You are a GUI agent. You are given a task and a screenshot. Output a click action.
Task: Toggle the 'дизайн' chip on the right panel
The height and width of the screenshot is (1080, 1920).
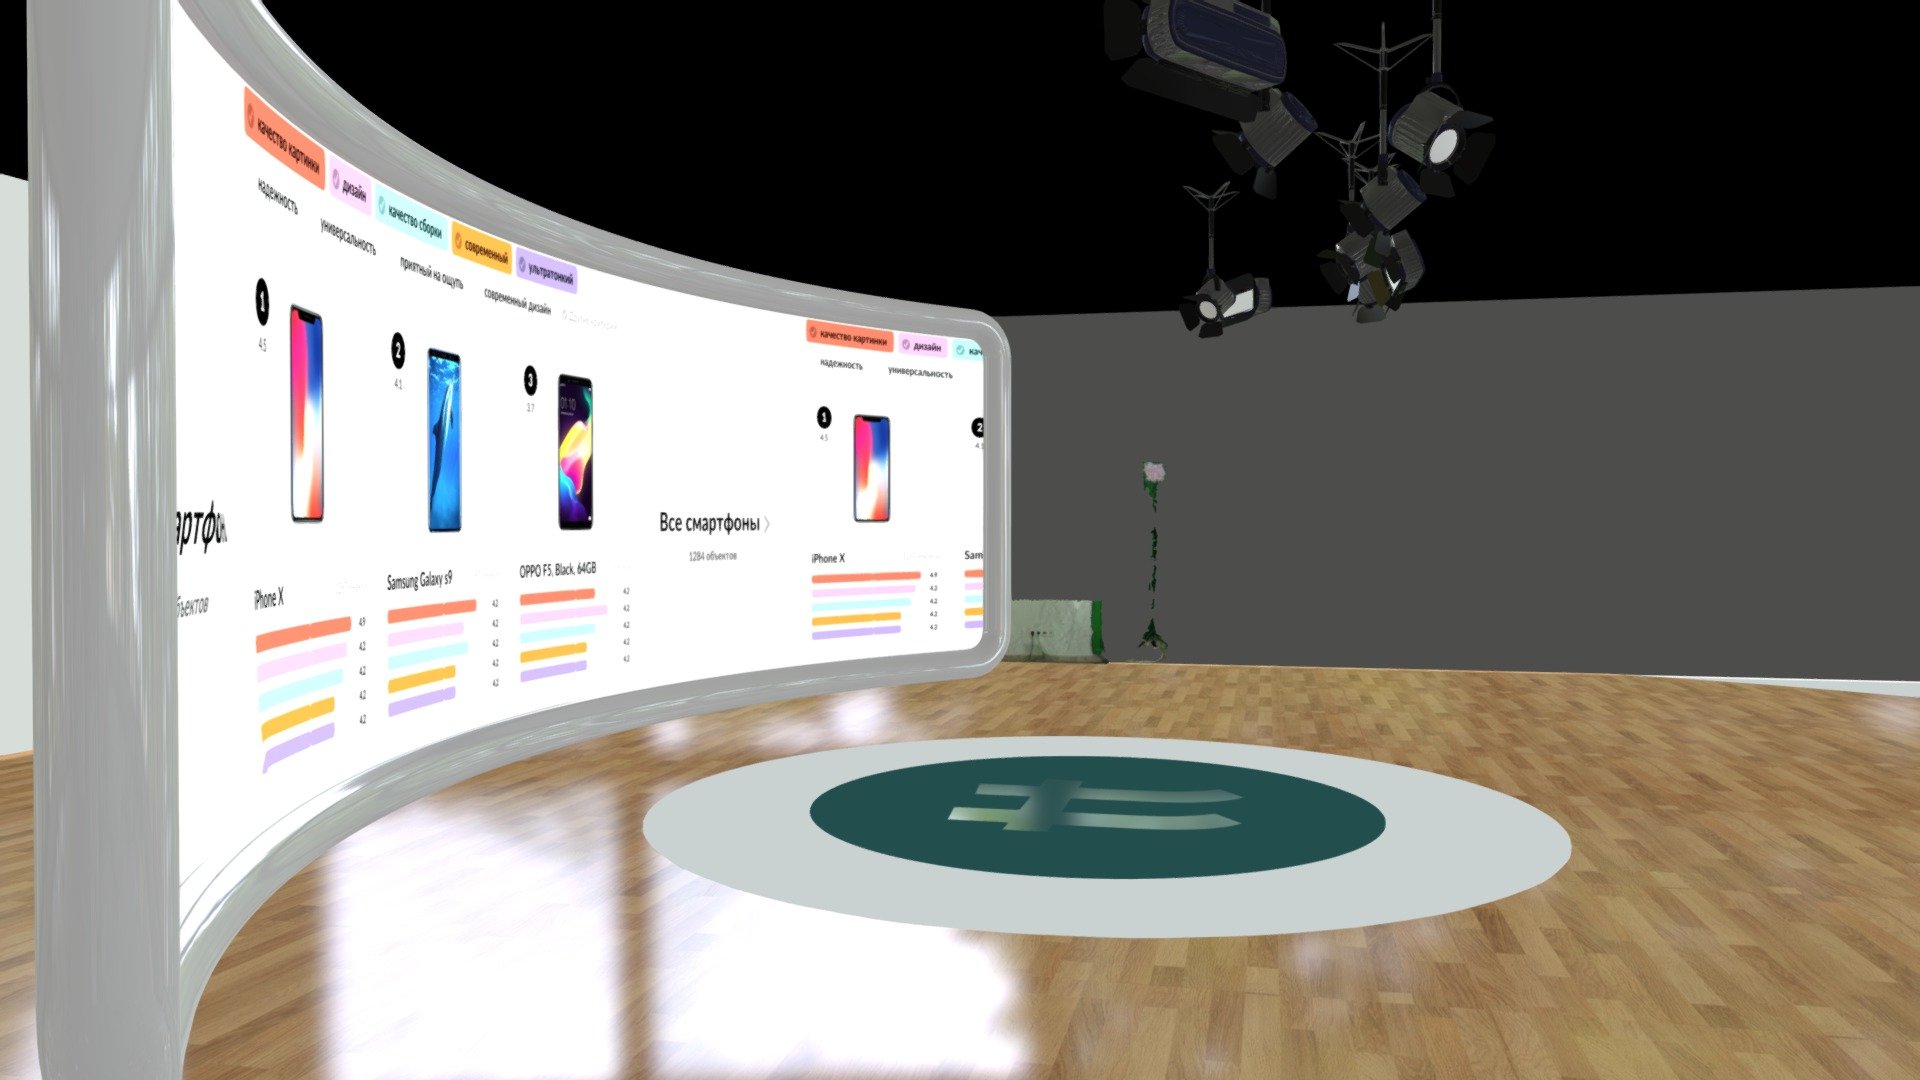click(922, 346)
